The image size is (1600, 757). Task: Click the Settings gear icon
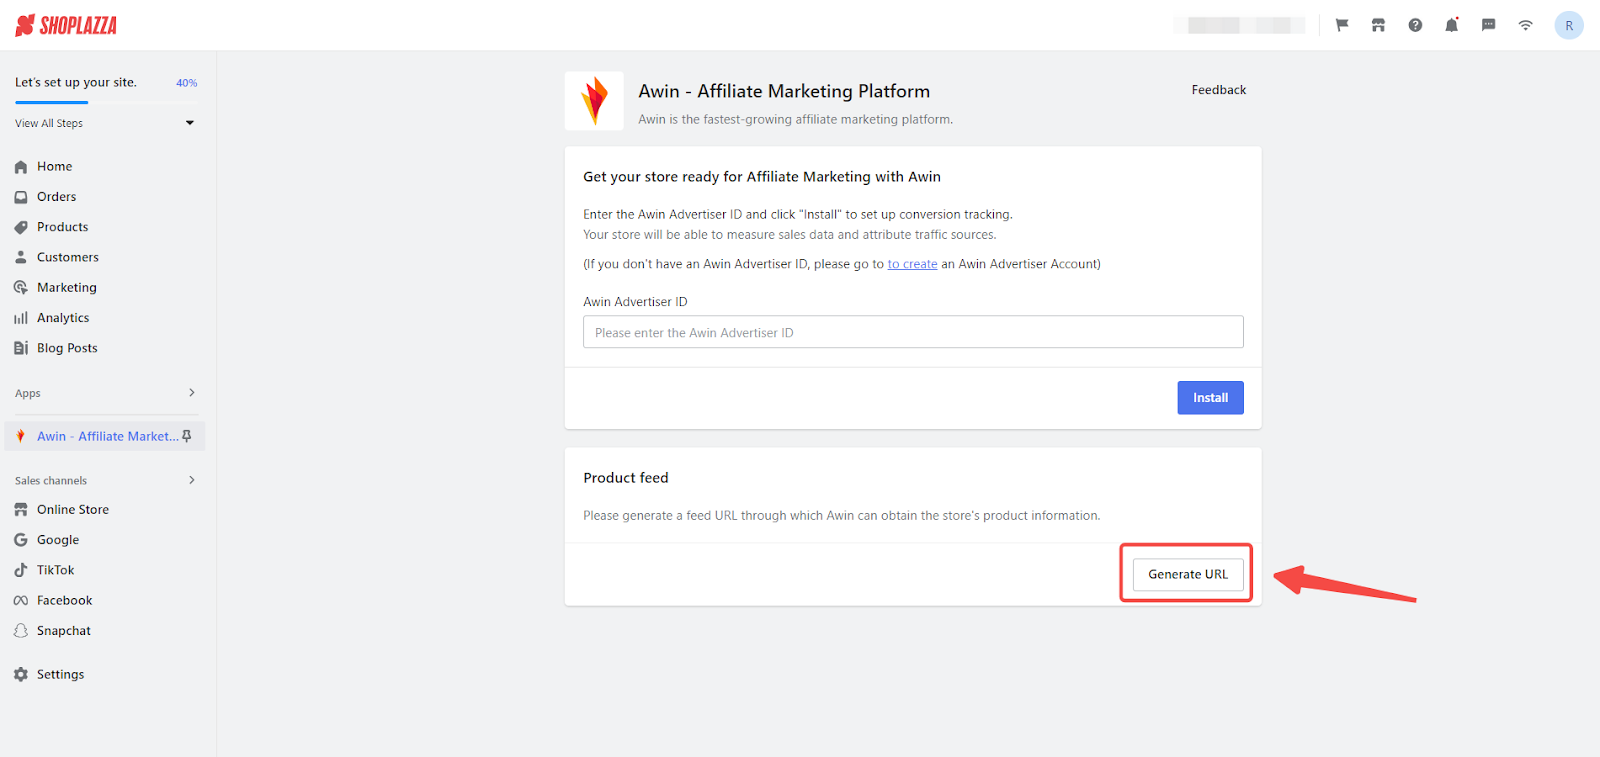[21, 675]
